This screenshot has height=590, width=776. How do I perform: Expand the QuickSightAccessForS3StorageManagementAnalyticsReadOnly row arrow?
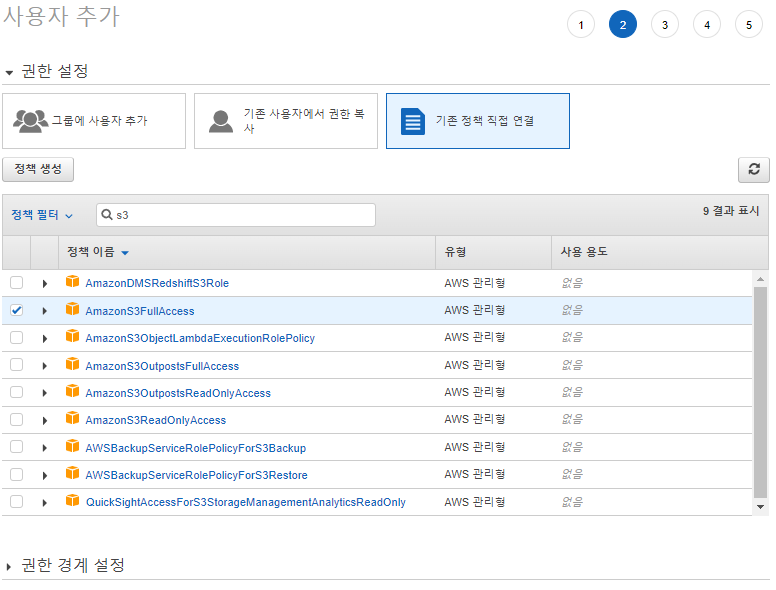pyautogui.click(x=45, y=503)
